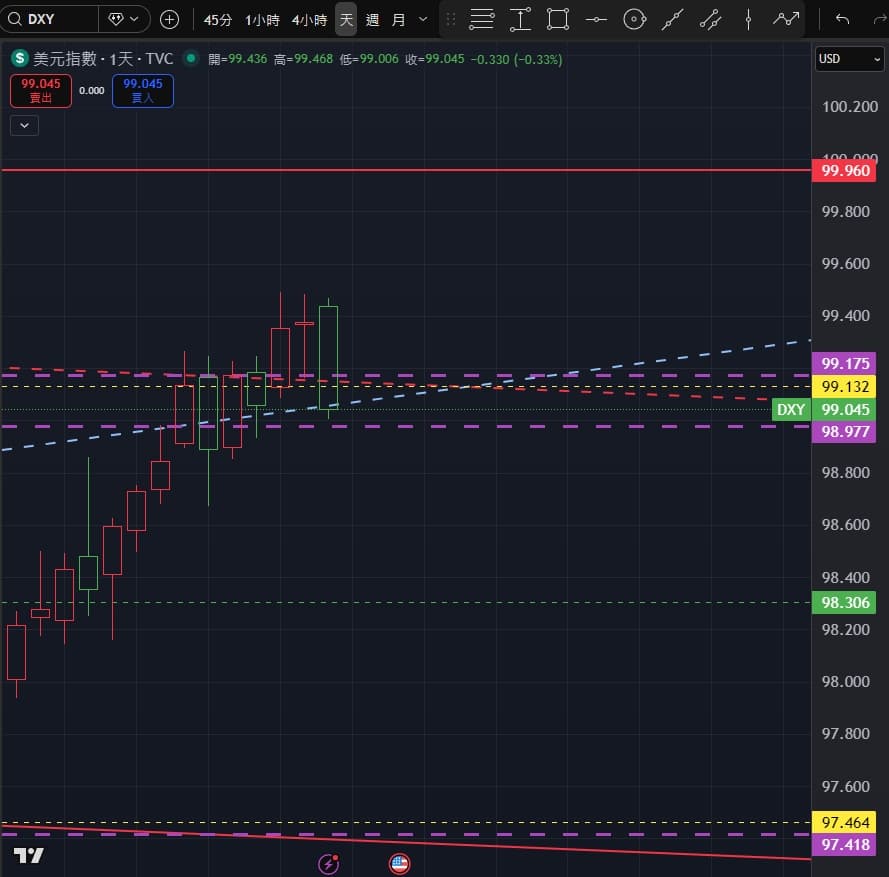This screenshot has width=889, height=877.
Task: Select the vertical line tool
Action: [x=748, y=19]
